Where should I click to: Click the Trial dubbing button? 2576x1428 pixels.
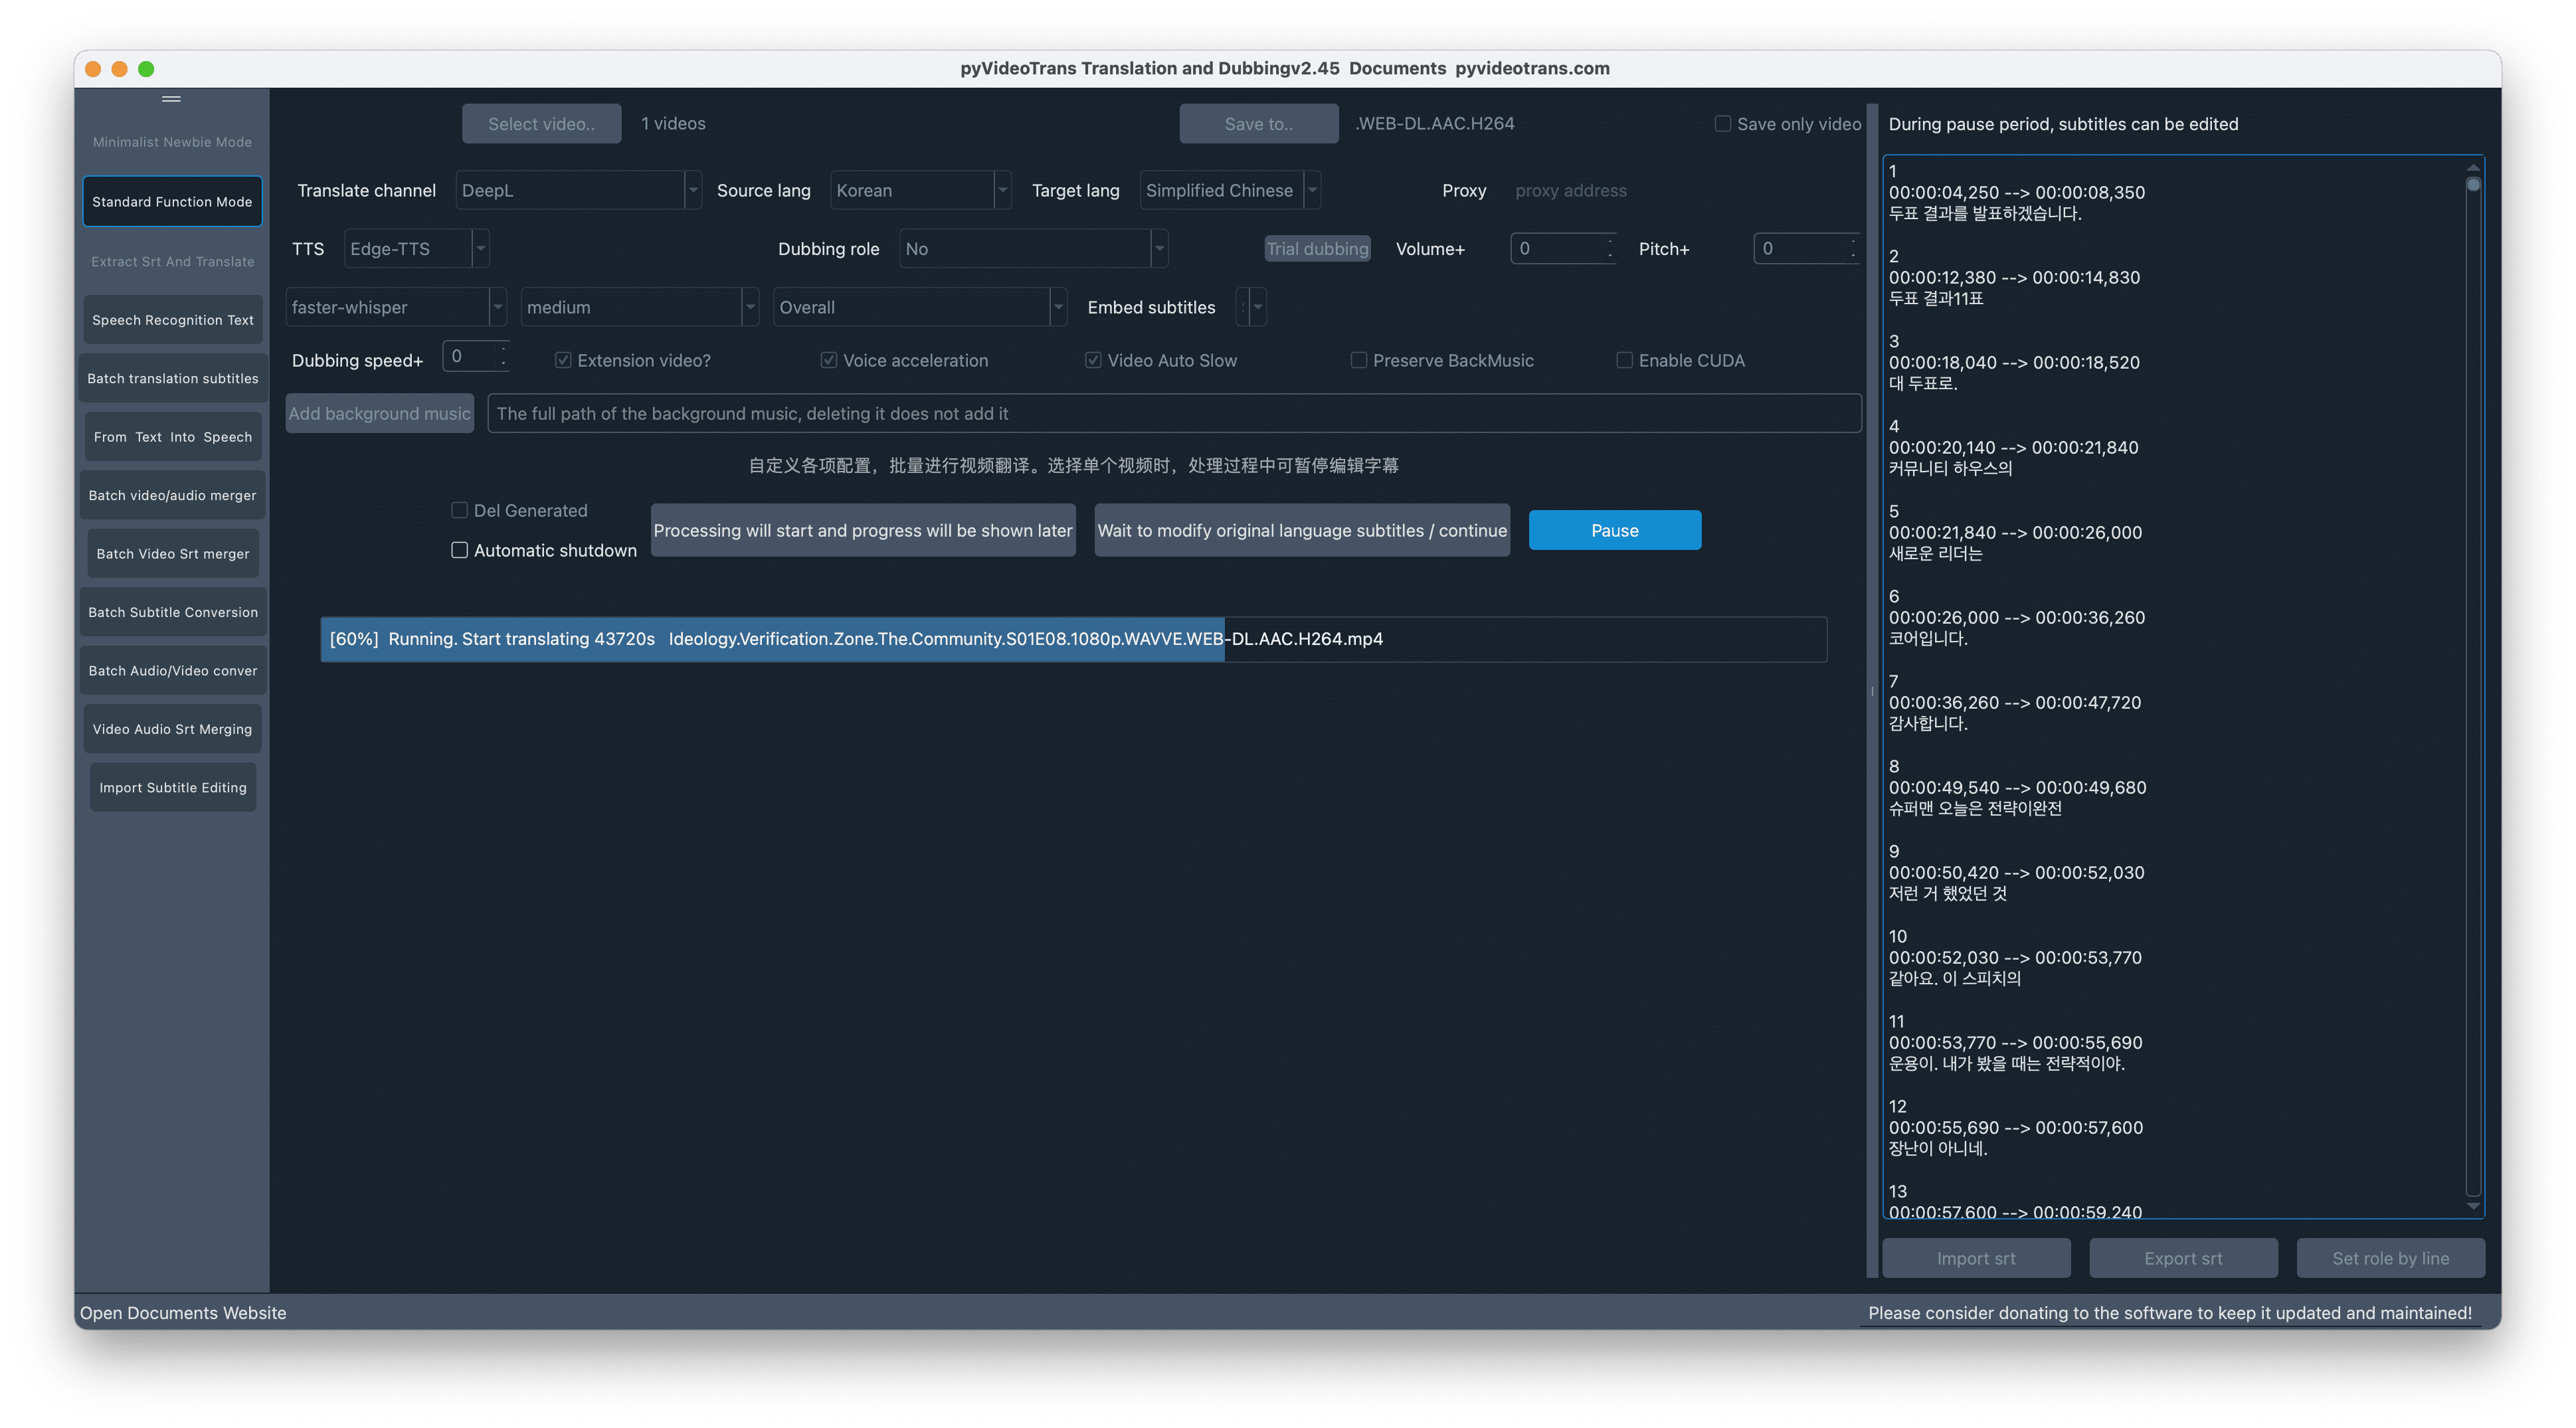pos(1317,249)
